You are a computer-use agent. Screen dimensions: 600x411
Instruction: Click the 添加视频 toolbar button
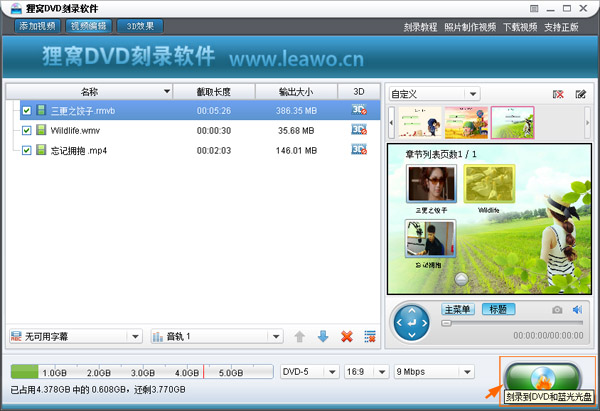click(x=38, y=26)
